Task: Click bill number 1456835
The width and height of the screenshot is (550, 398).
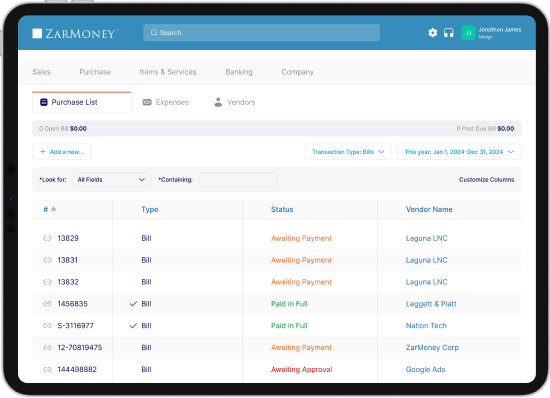Action: [x=73, y=304]
